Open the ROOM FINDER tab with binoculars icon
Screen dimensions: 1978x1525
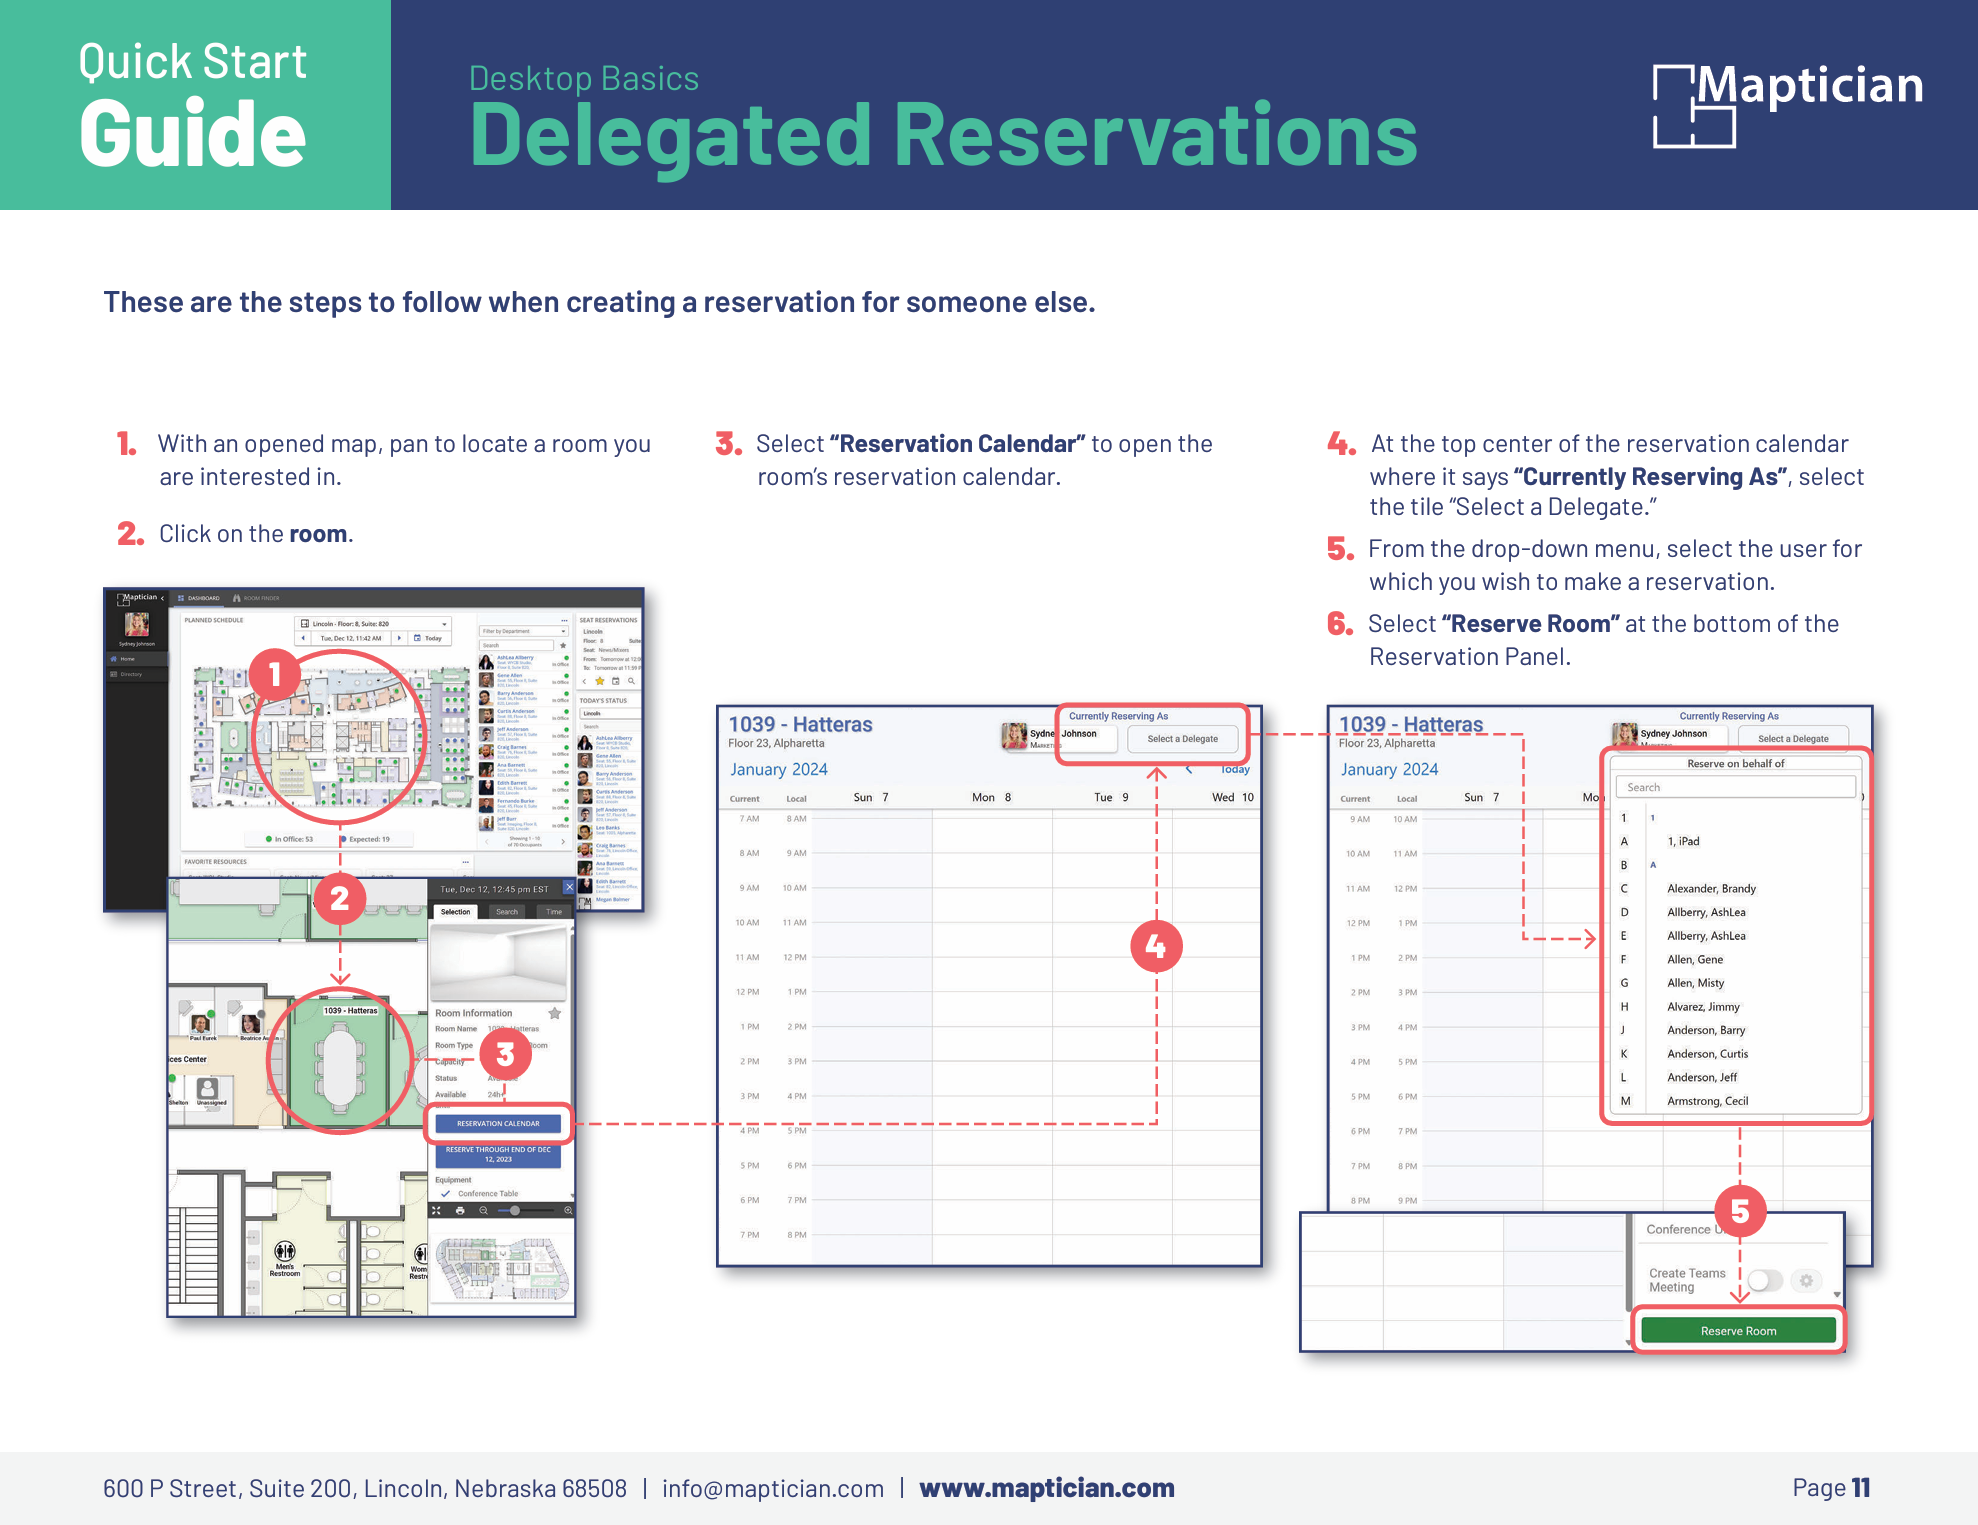point(256,598)
